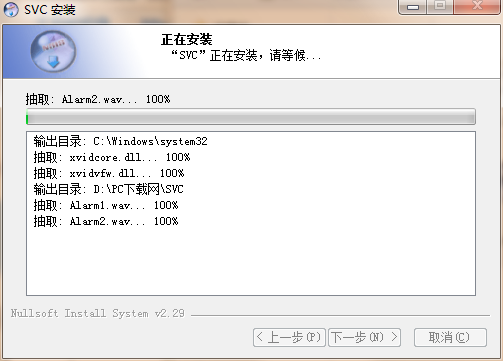
Task: Close the SVC installer window
Action: coord(477,7)
